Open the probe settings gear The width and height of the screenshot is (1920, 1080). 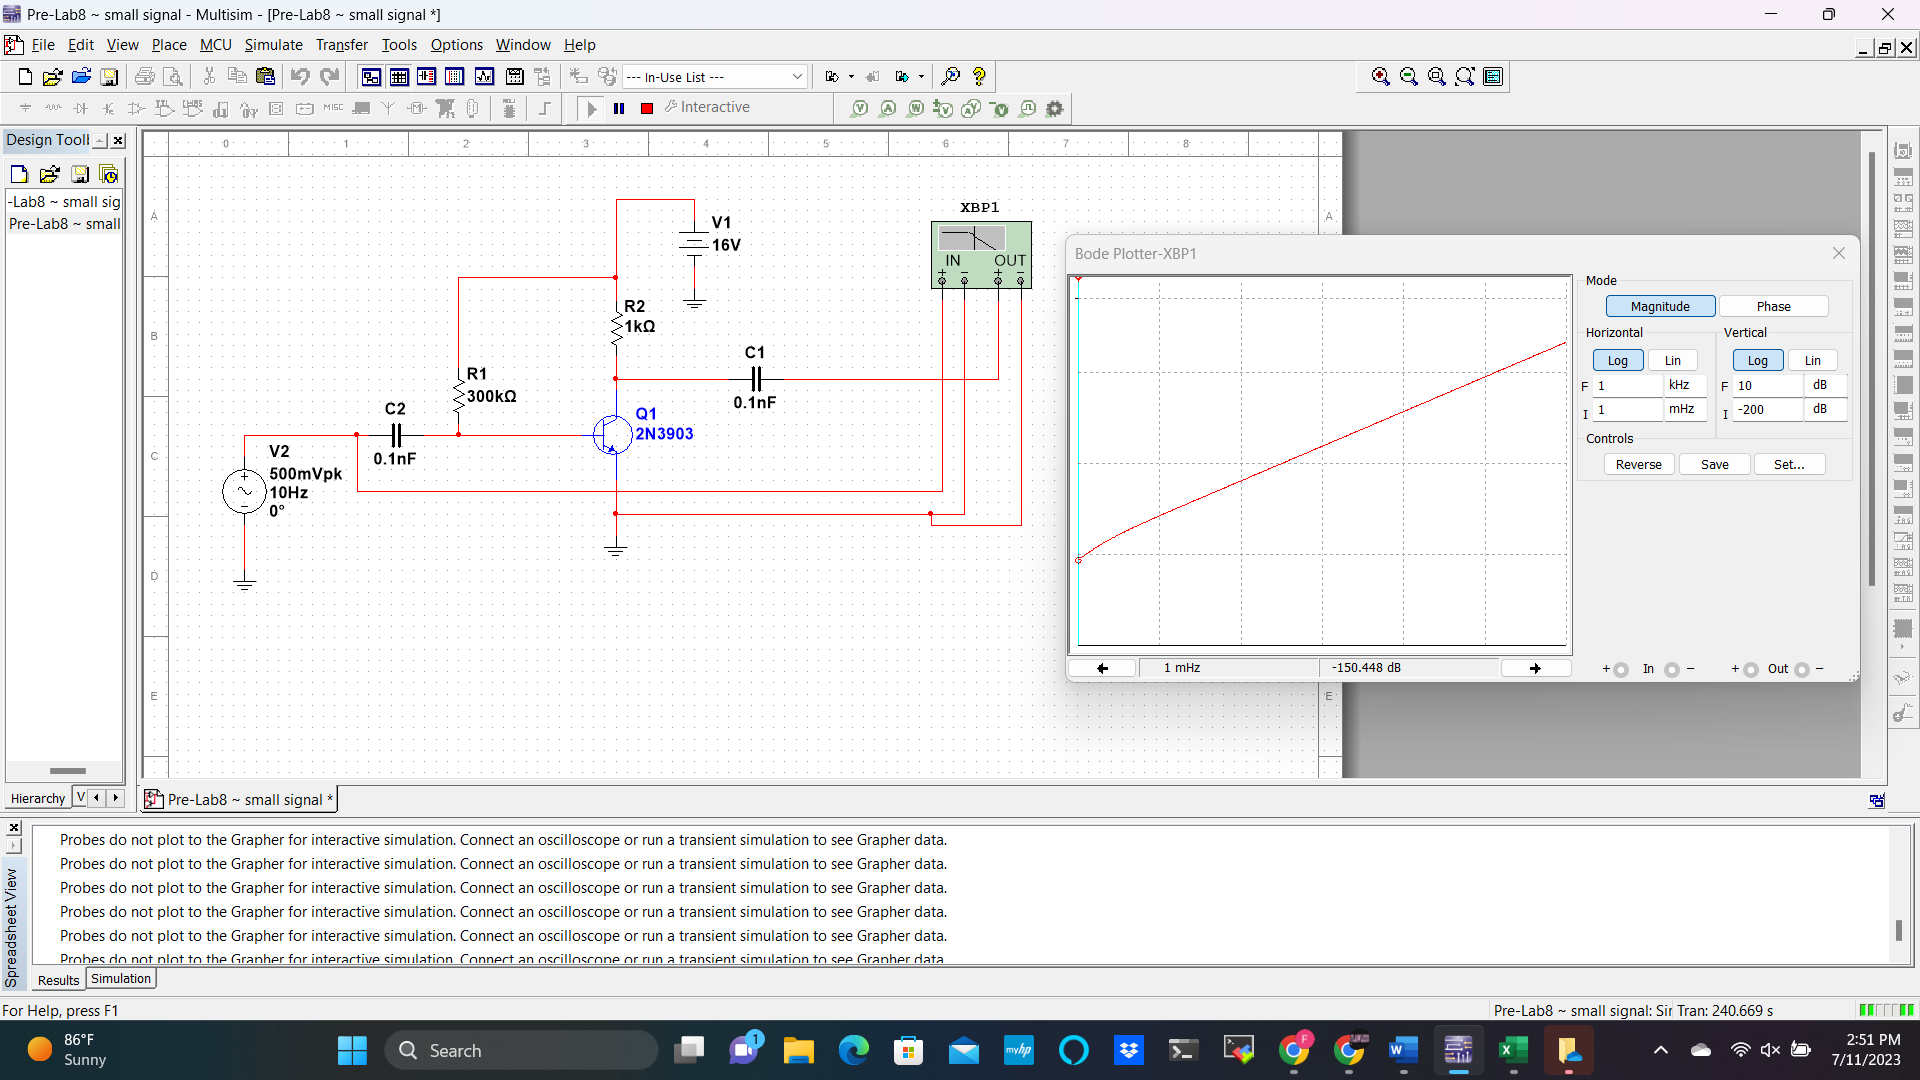pos(1055,108)
